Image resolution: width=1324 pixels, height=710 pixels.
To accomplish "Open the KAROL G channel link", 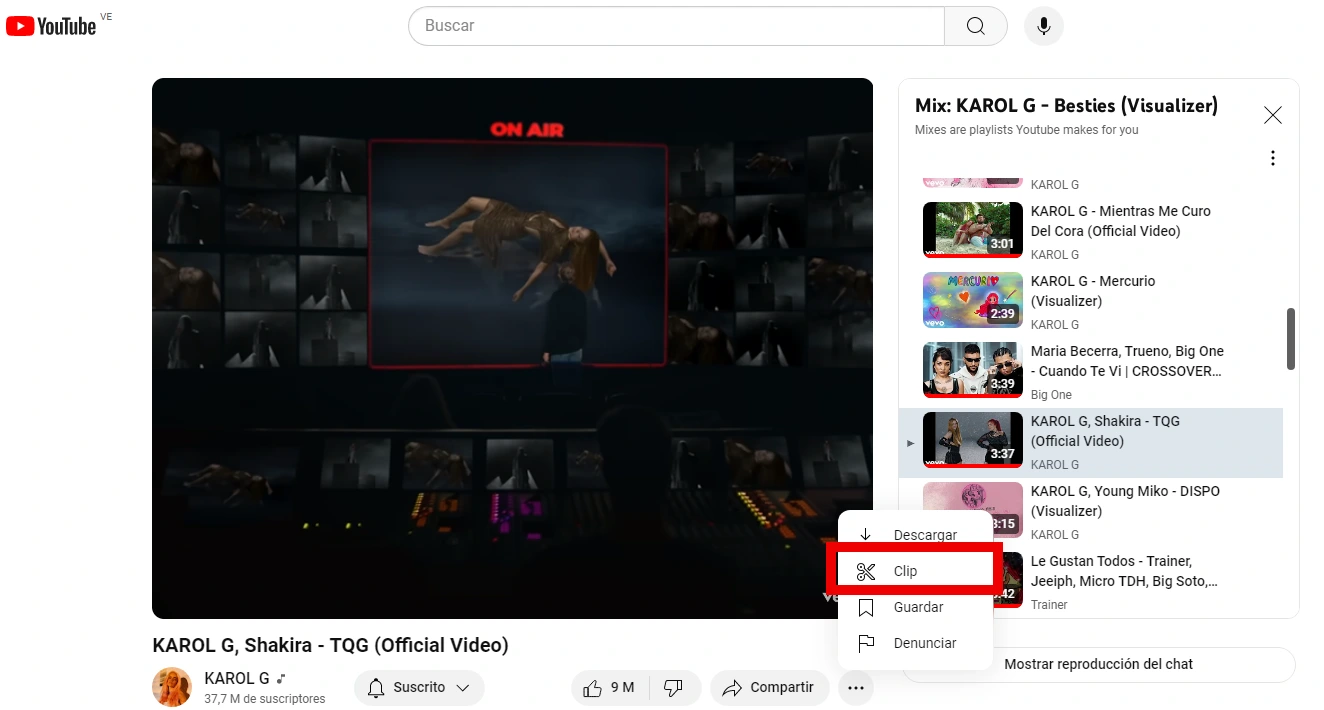I will click(x=238, y=677).
